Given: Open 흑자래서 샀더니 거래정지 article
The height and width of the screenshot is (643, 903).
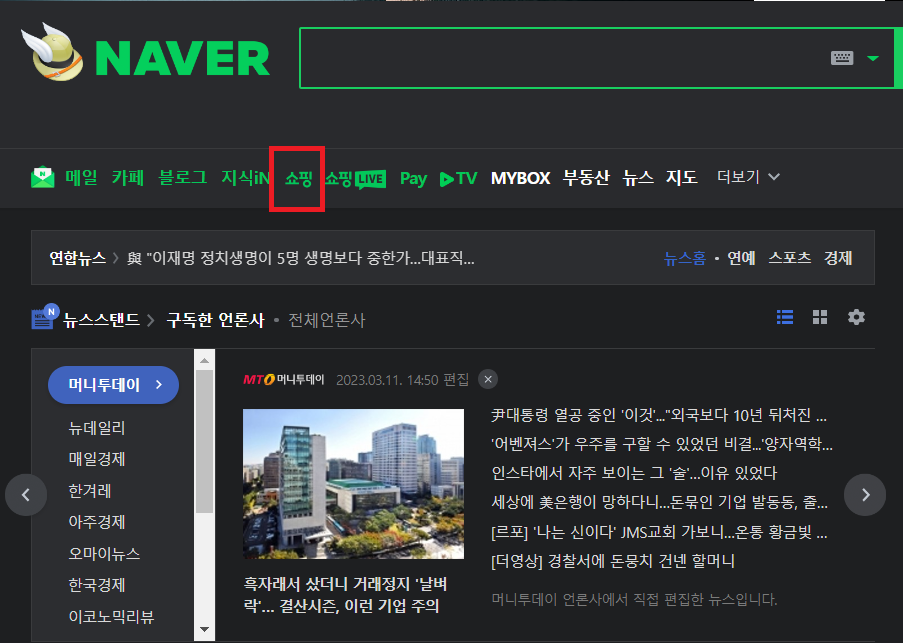Looking at the screenshot, I should [345, 595].
